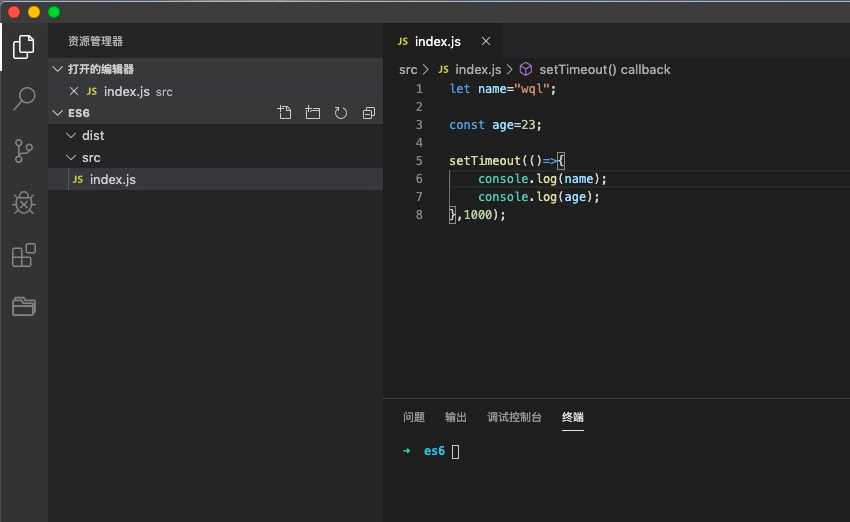The height and width of the screenshot is (522, 850).
Task: Open the Source Control view
Action: point(23,151)
